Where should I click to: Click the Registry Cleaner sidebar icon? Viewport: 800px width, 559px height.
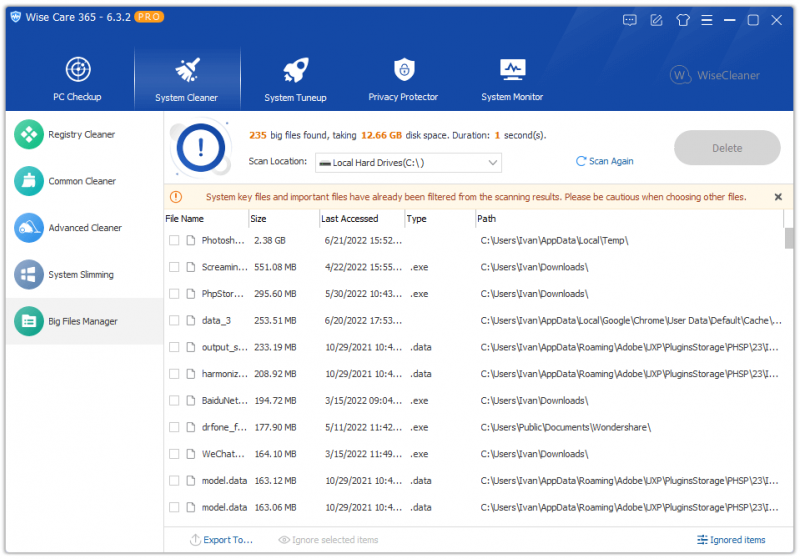pos(29,135)
